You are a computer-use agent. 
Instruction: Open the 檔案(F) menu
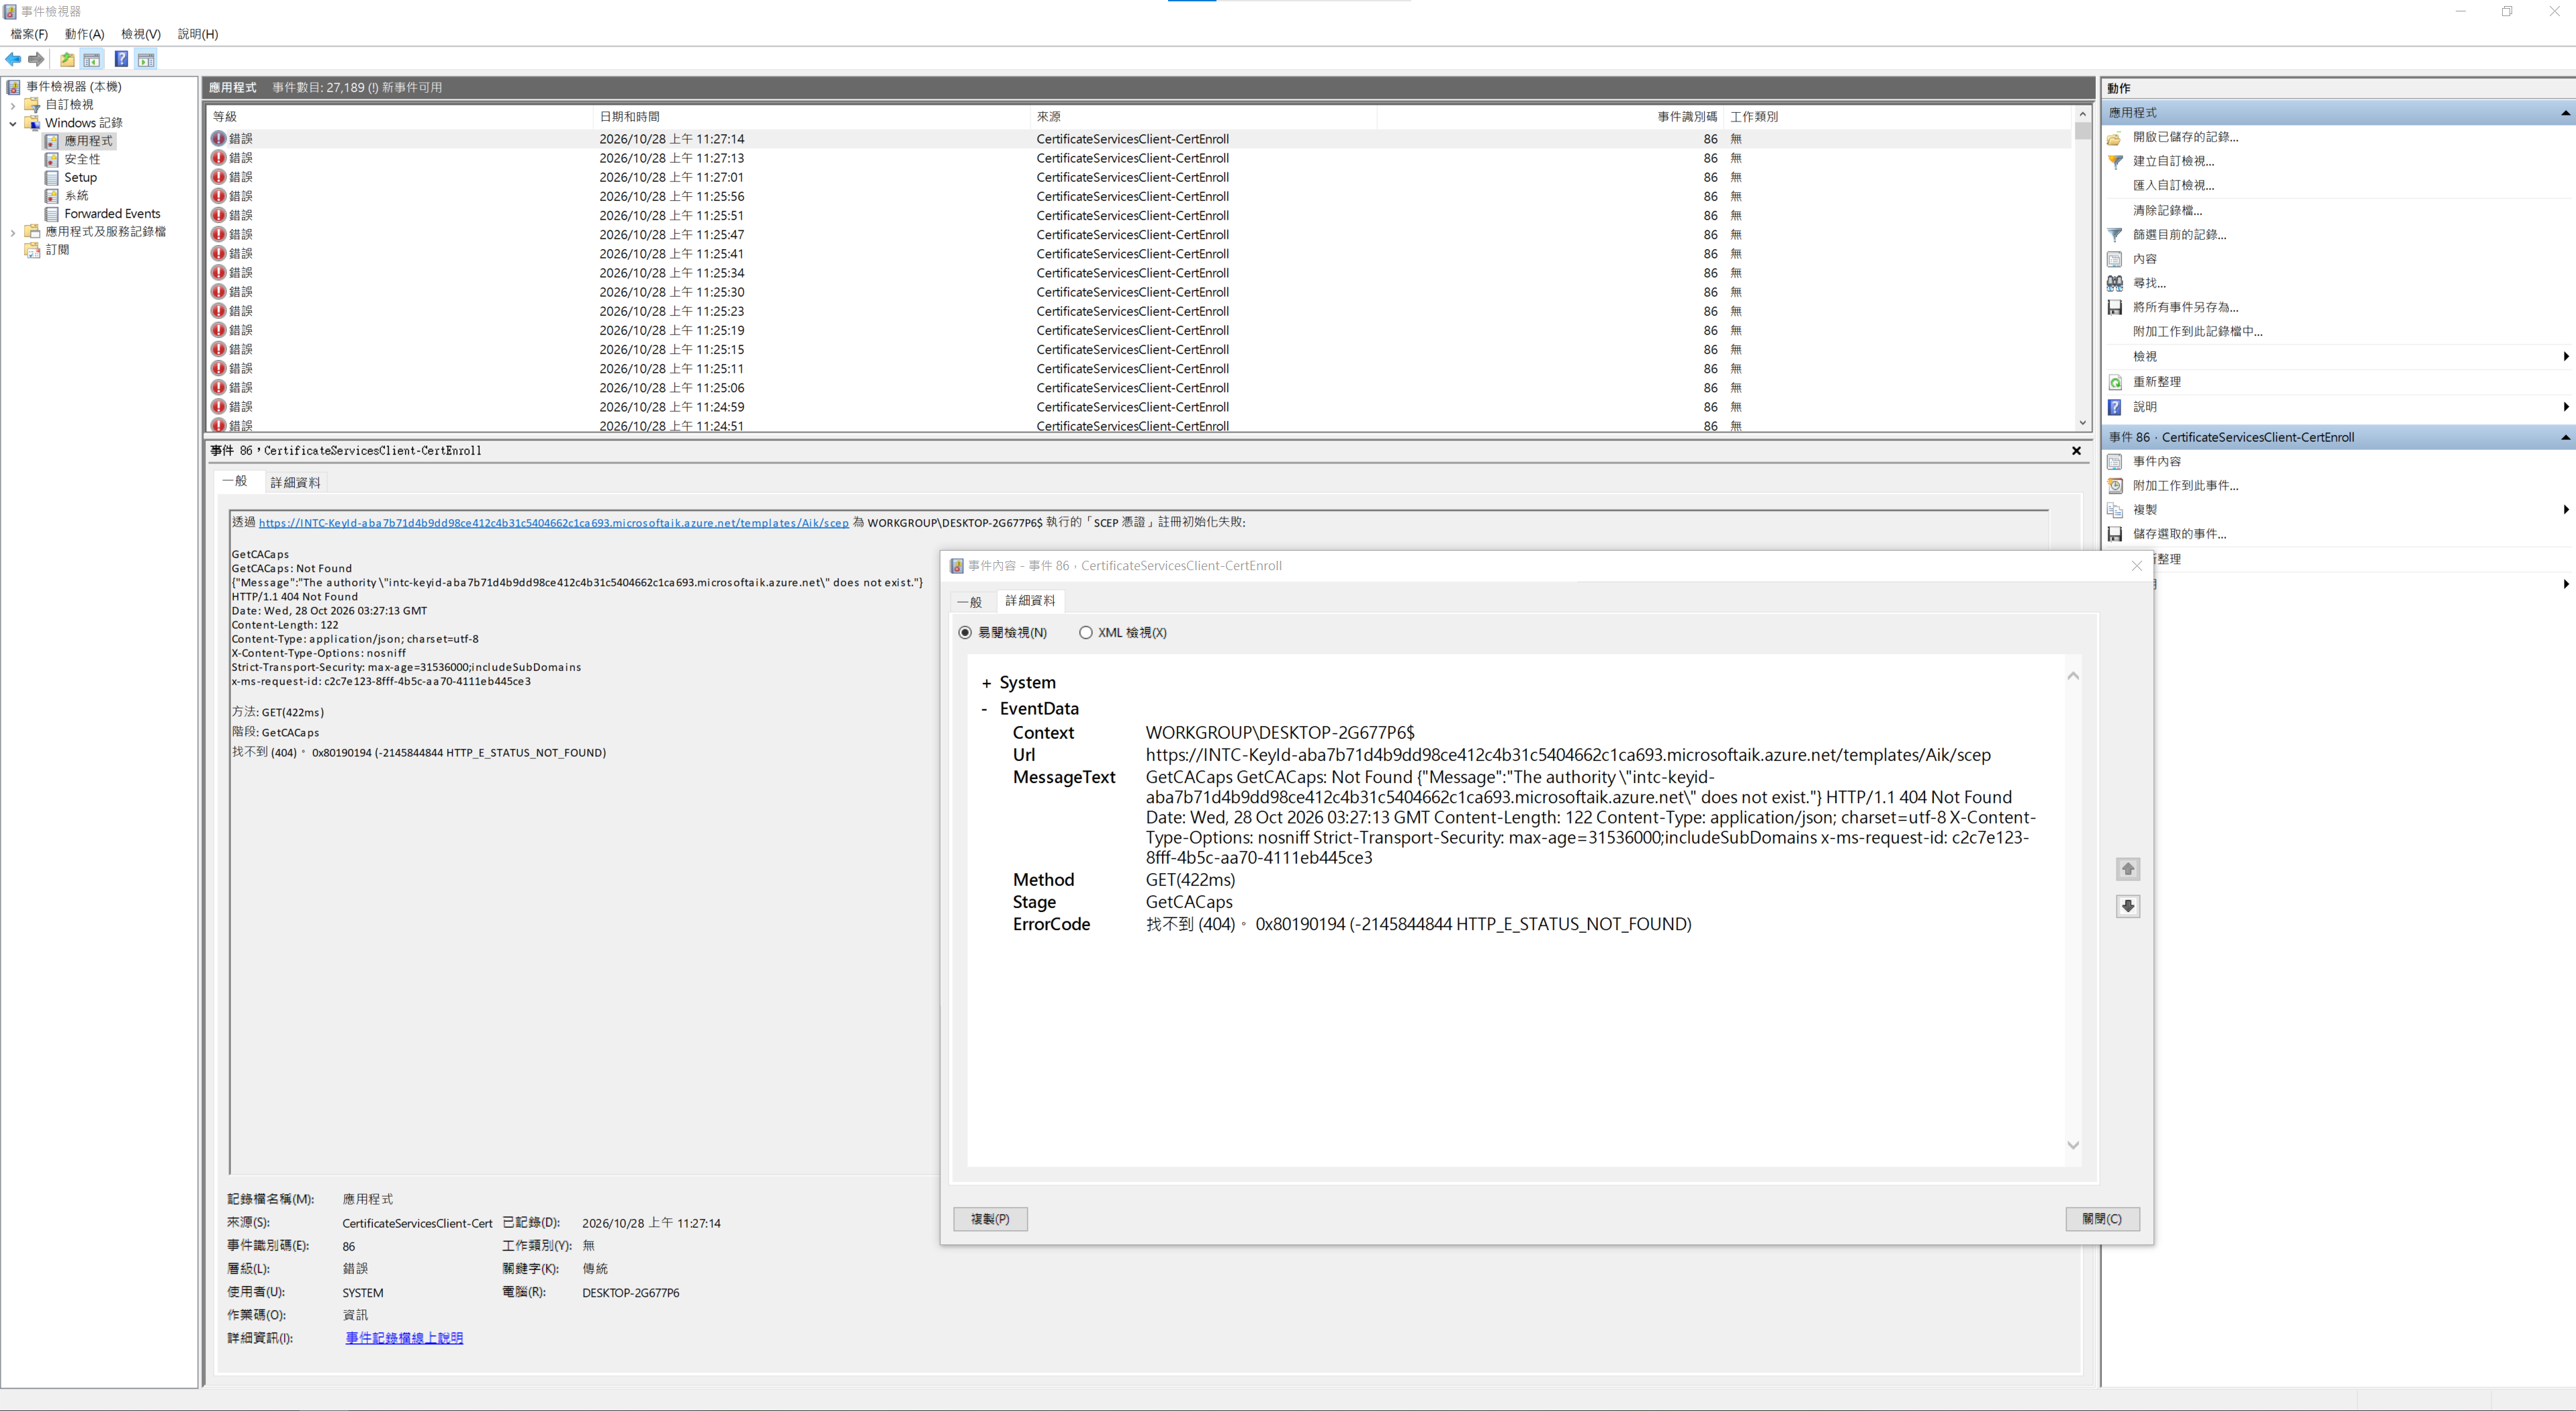[x=29, y=34]
